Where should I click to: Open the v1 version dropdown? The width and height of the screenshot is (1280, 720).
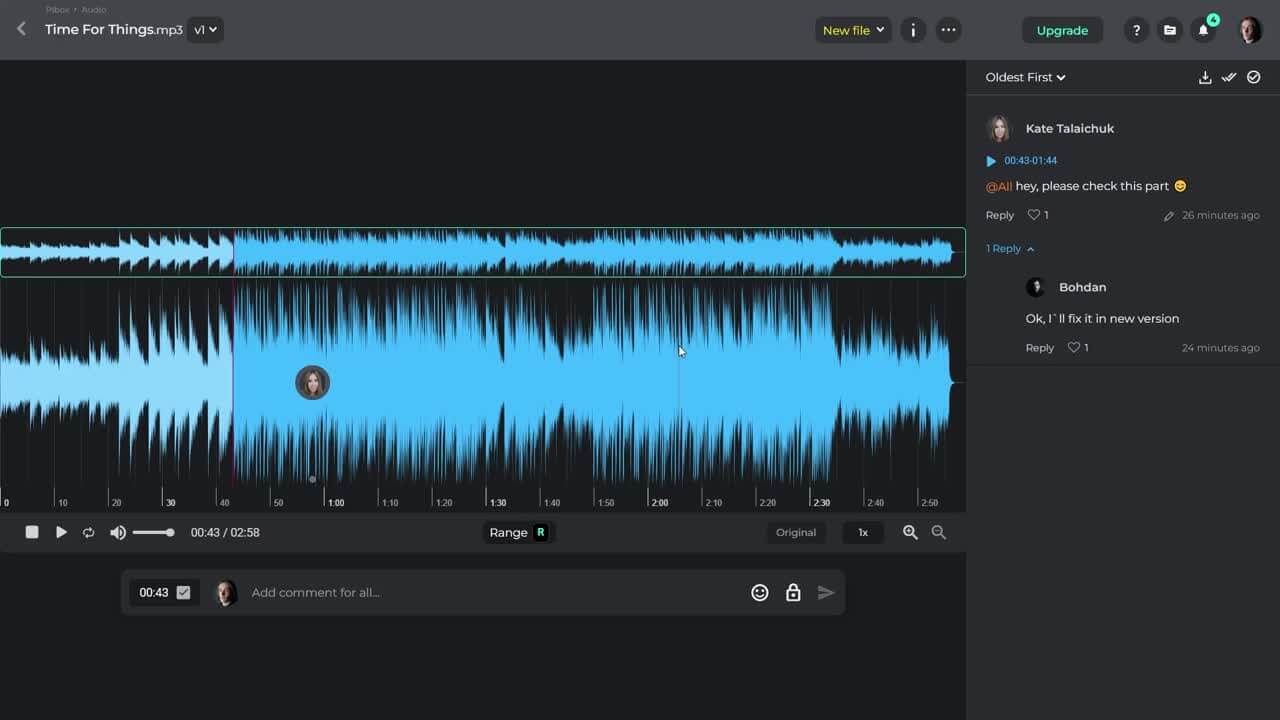(x=205, y=30)
